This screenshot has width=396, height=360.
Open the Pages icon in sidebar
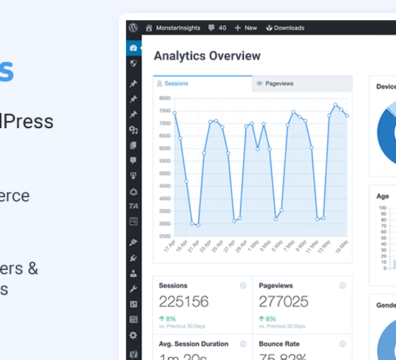[133, 145]
